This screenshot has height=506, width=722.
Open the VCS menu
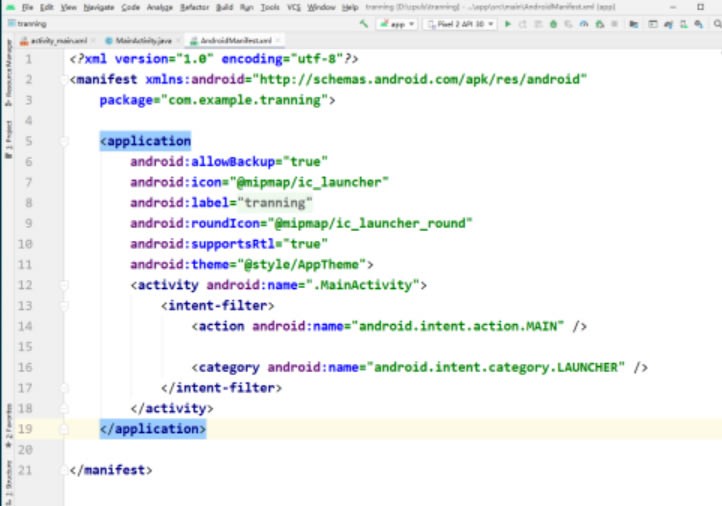pos(293,7)
